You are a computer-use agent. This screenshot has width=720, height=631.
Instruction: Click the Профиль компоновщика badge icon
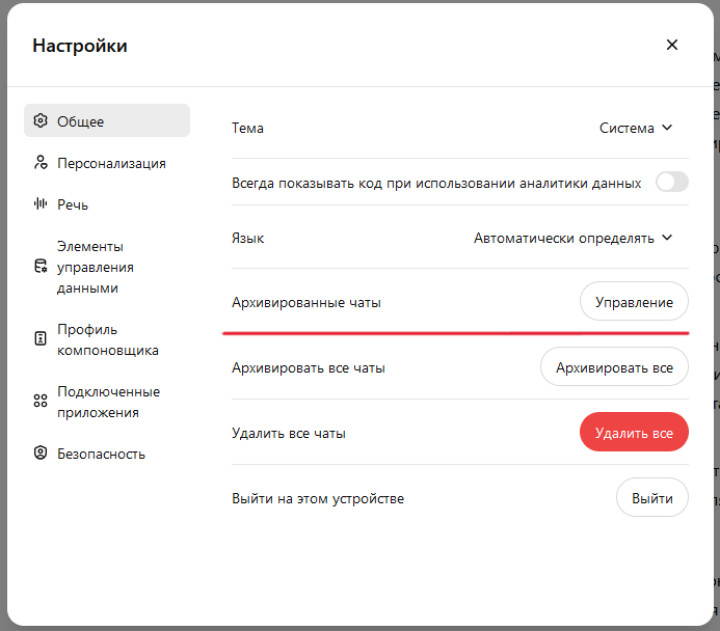click(x=41, y=339)
